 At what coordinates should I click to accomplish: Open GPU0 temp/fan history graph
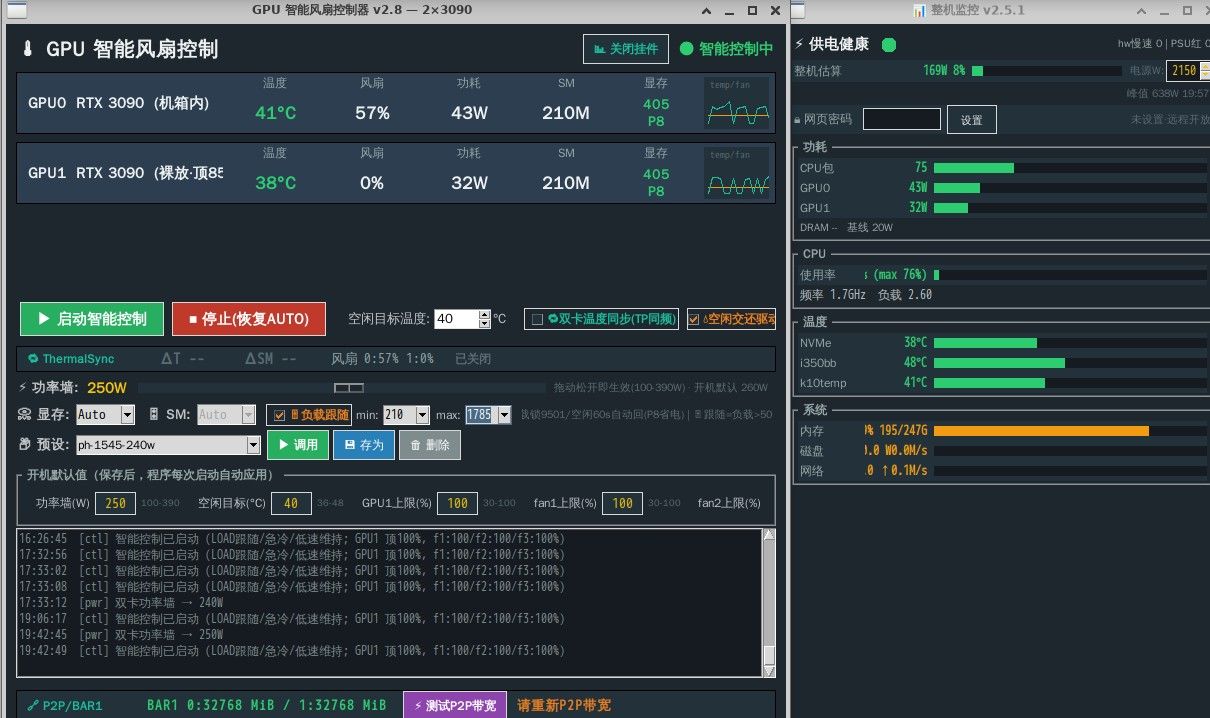(x=738, y=103)
